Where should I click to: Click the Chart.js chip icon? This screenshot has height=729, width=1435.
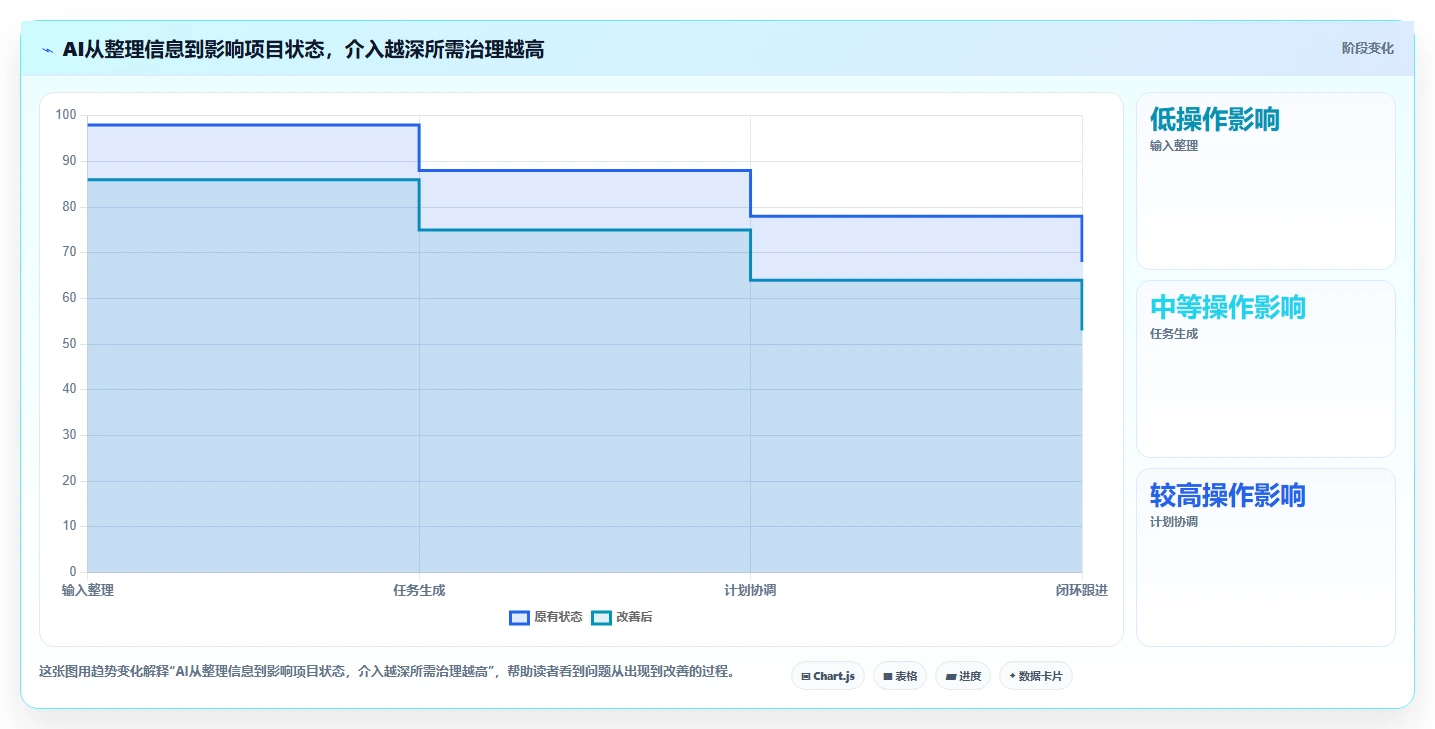coord(805,677)
